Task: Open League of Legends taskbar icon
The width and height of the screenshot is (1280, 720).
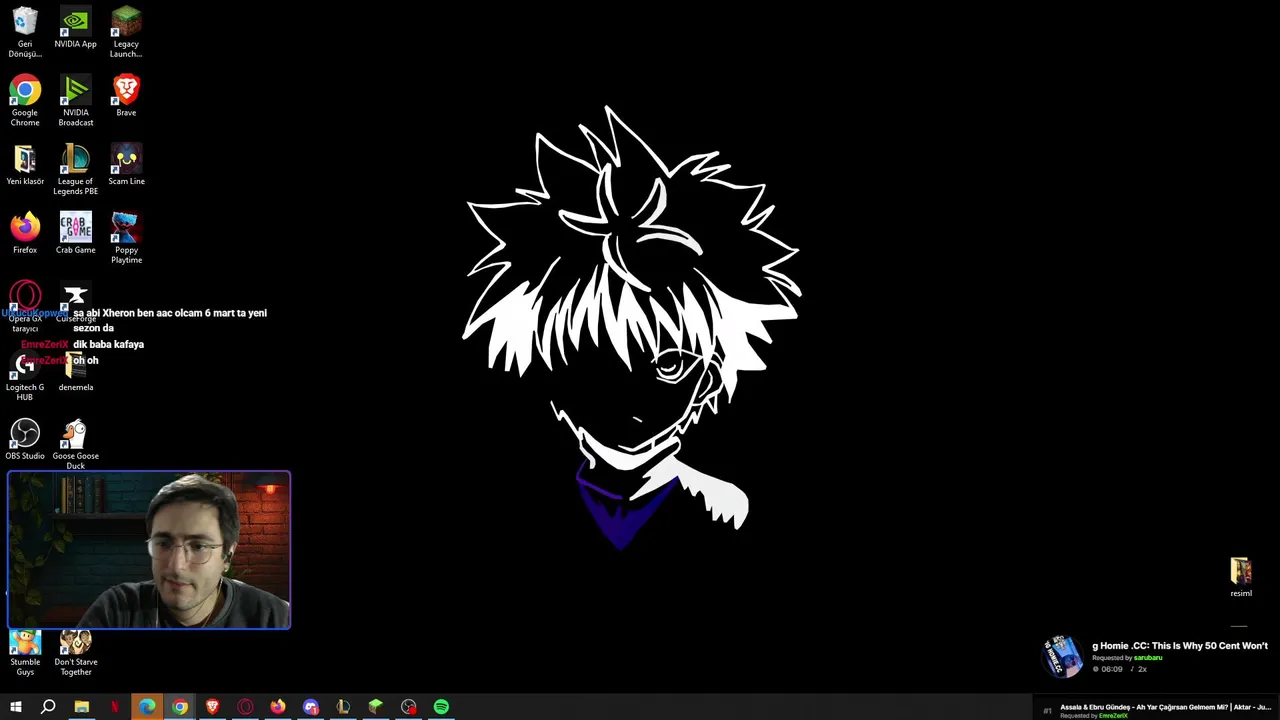Action: click(343, 707)
